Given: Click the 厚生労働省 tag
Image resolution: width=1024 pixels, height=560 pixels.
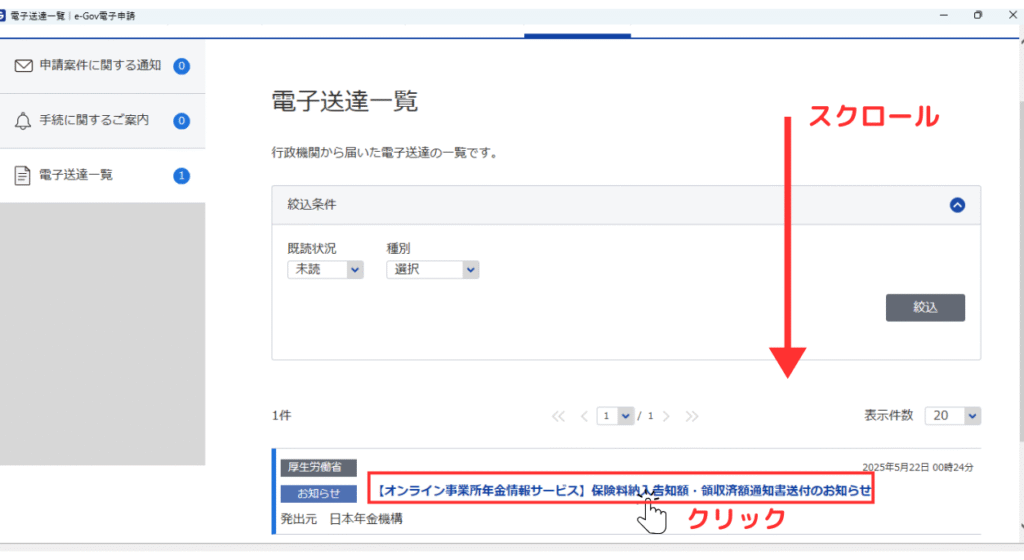Looking at the screenshot, I should [x=319, y=467].
